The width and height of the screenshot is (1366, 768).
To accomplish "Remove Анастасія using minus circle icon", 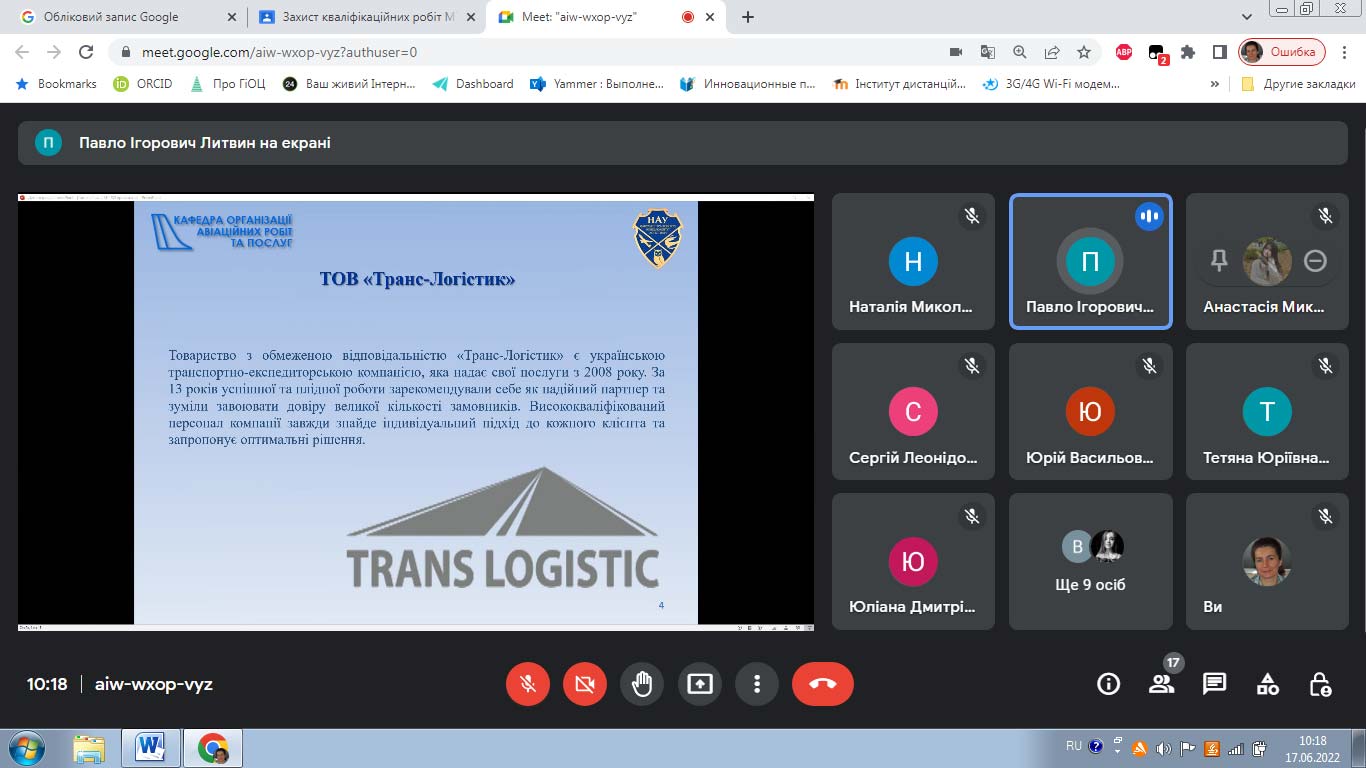I will (x=1315, y=261).
